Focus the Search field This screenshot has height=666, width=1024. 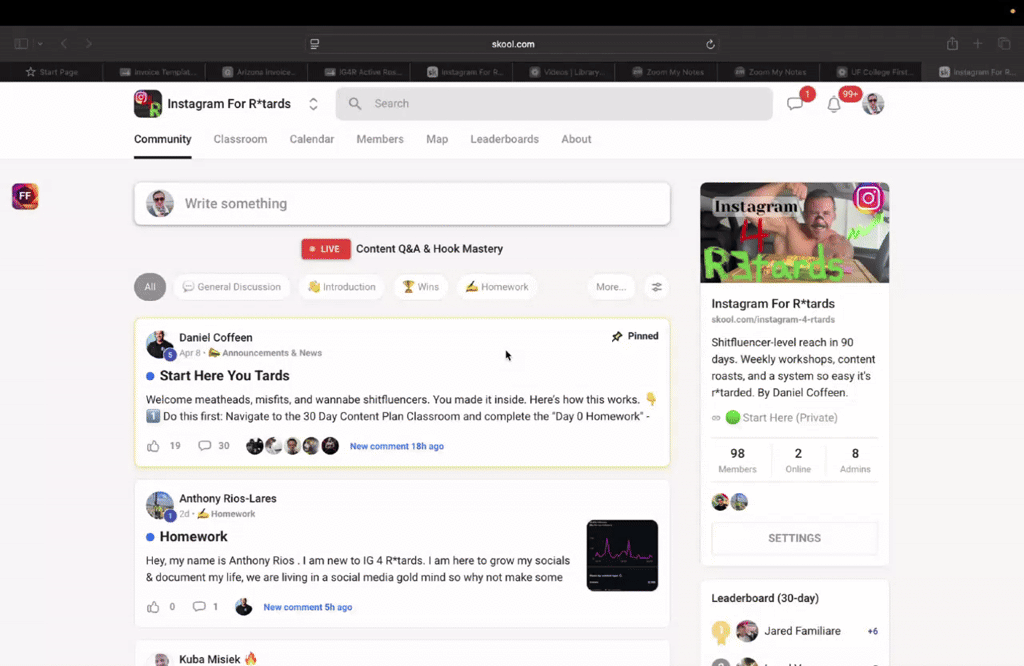point(554,103)
